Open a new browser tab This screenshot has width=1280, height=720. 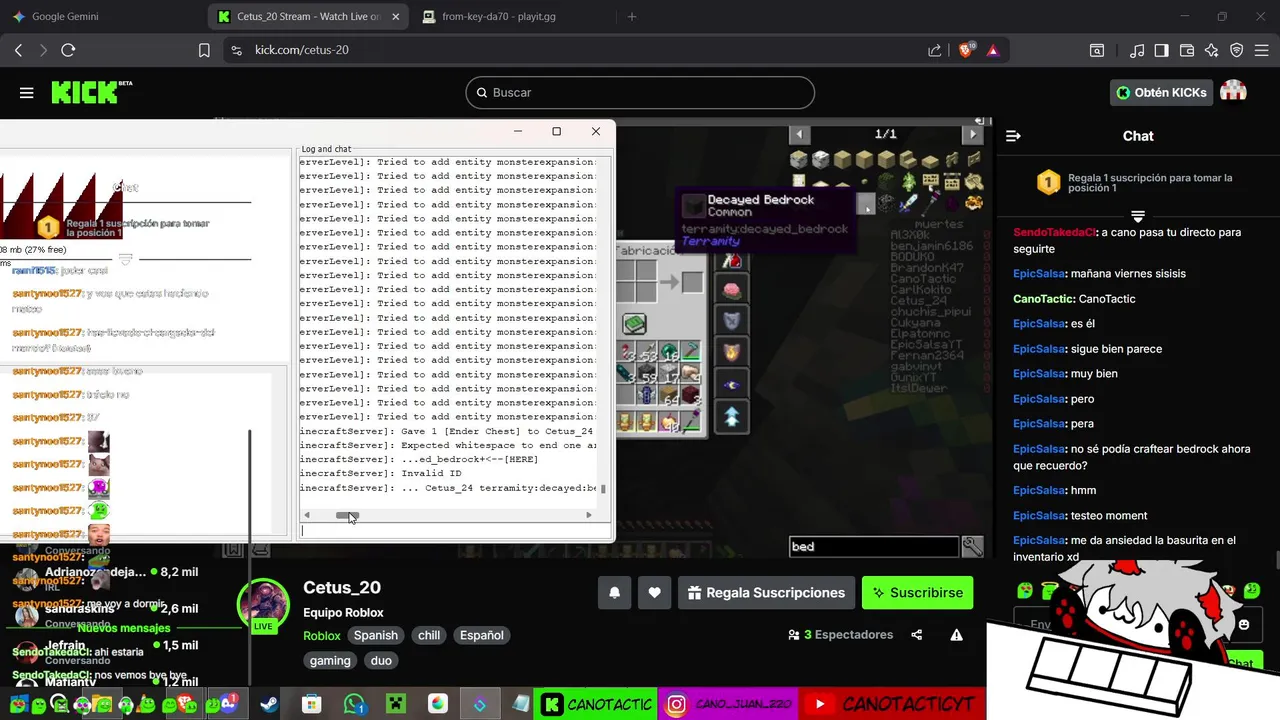tap(631, 16)
